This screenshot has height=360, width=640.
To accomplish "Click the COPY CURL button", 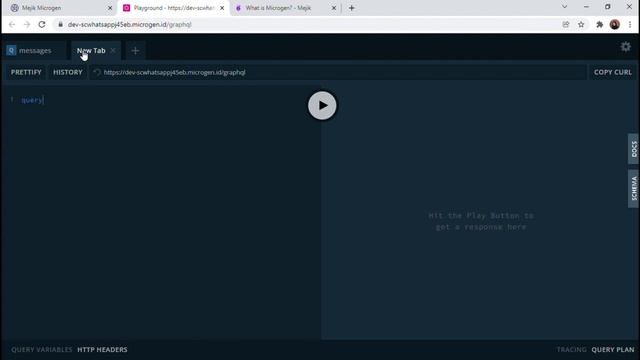I will [613, 72].
